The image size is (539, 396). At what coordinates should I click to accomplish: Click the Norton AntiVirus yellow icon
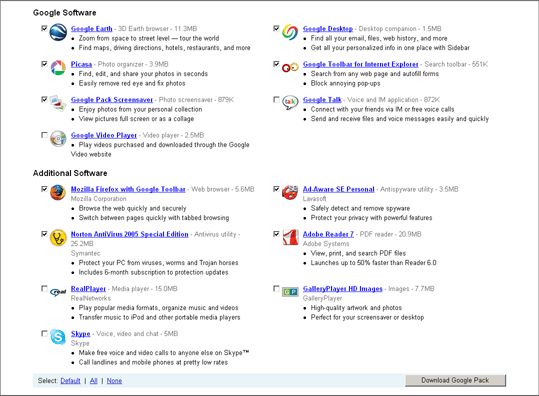(58, 238)
